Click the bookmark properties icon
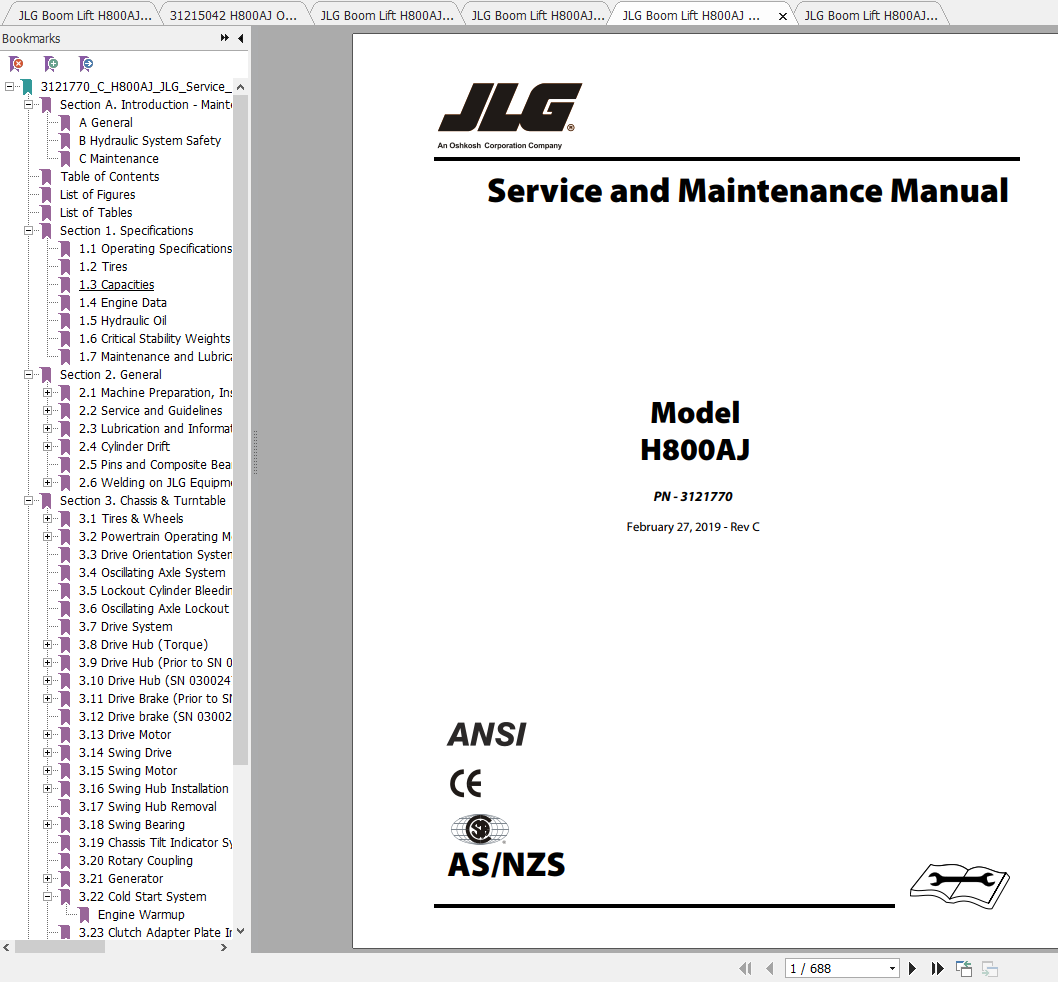This screenshot has width=1058, height=982. tap(86, 64)
